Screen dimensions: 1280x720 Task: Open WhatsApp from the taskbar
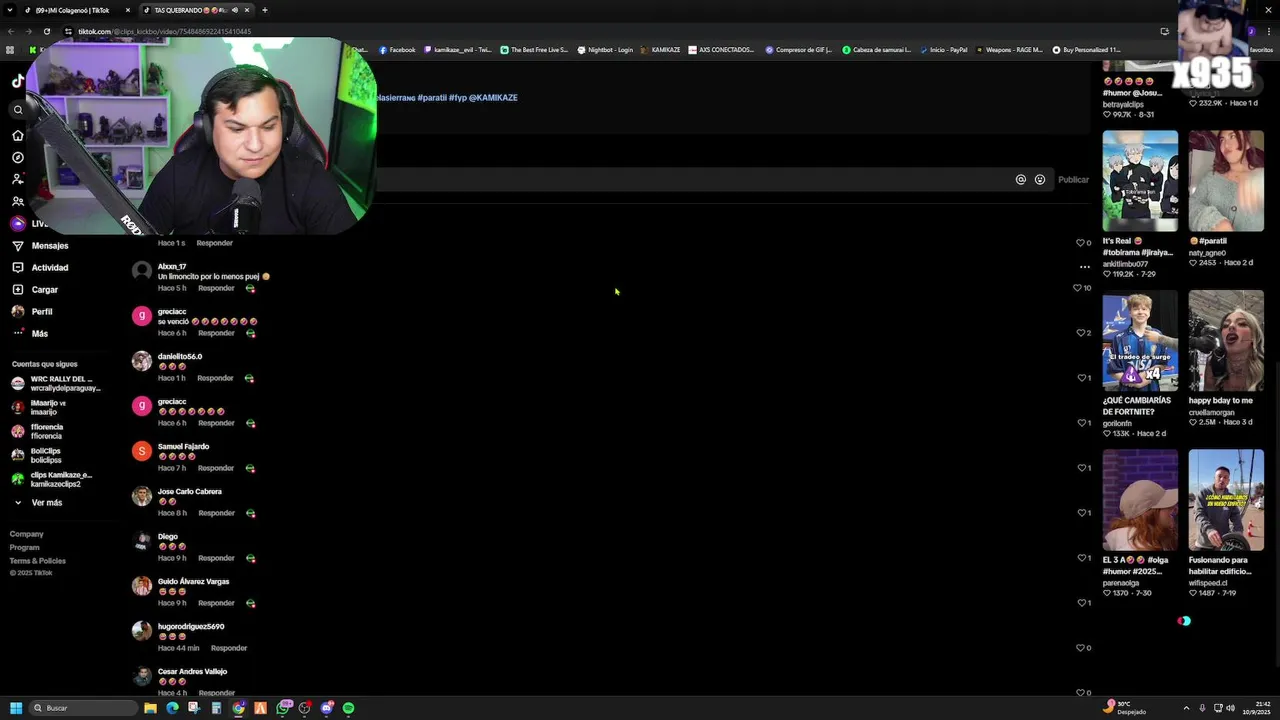pos(283,708)
